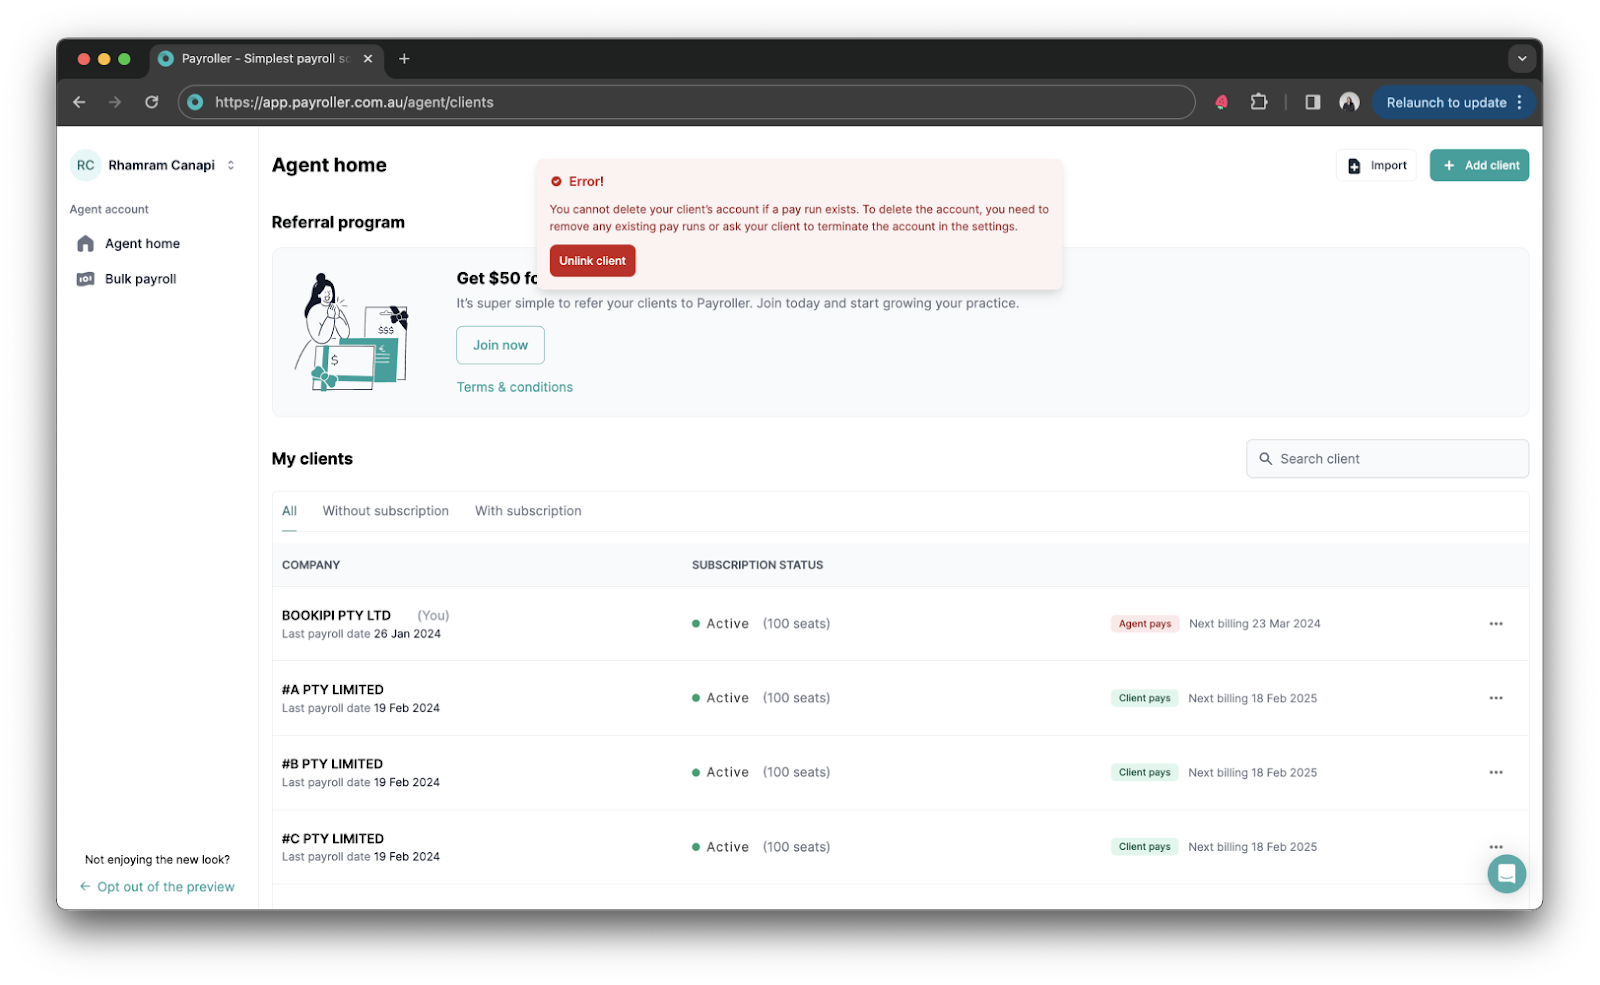Screen dimensions: 1600x985
Task: Click Next billing 23 Mar 2024 text
Action: point(1254,624)
